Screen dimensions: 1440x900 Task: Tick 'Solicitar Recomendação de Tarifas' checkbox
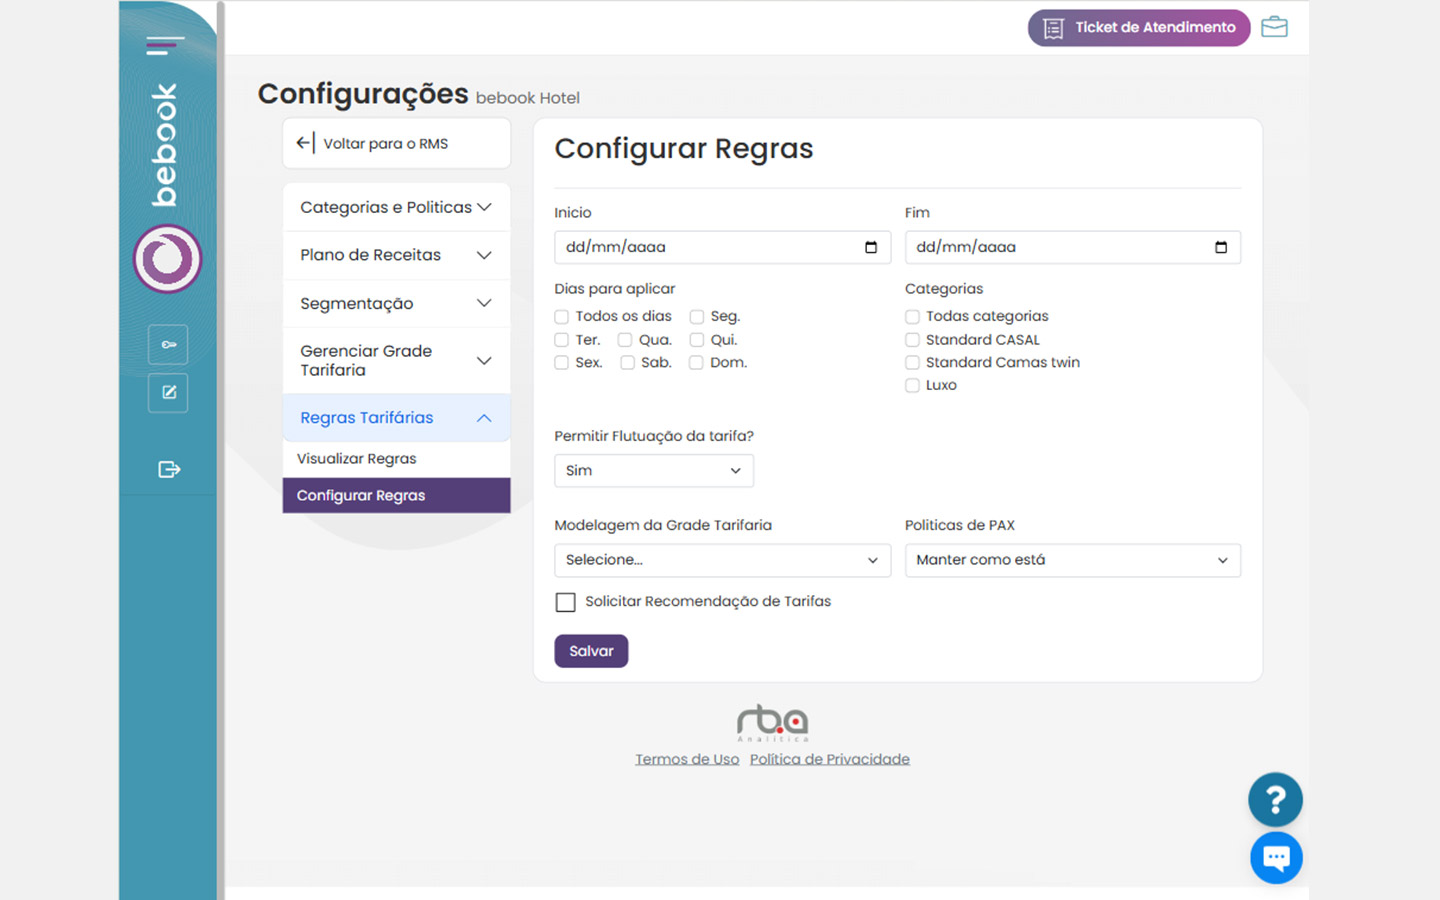pos(566,602)
